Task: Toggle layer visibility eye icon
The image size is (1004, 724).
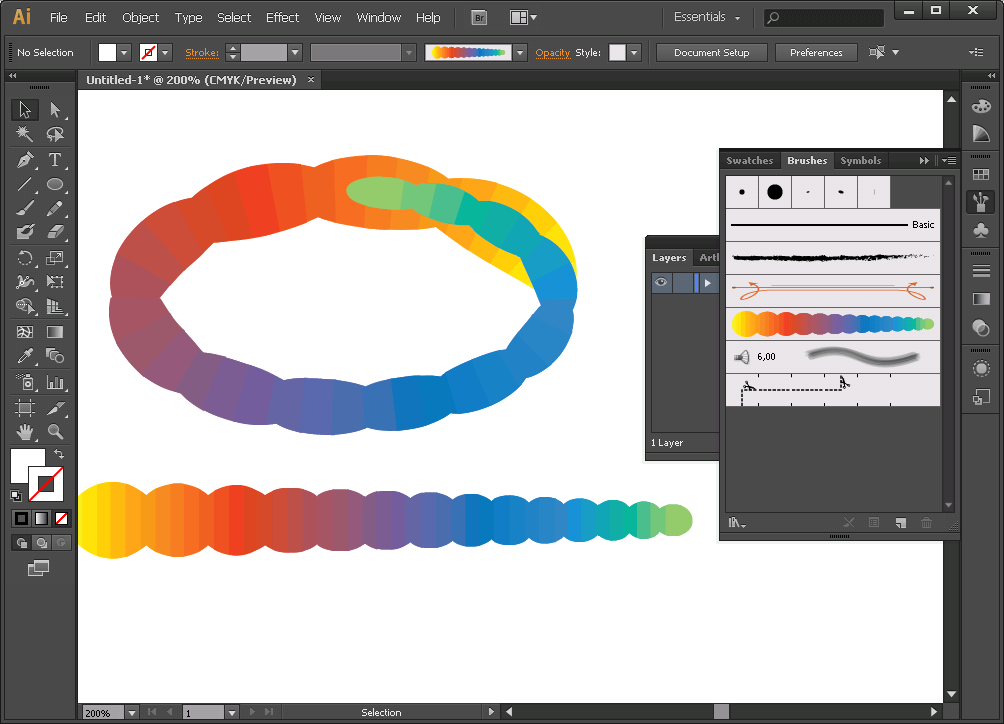Action: (x=661, y=282)
